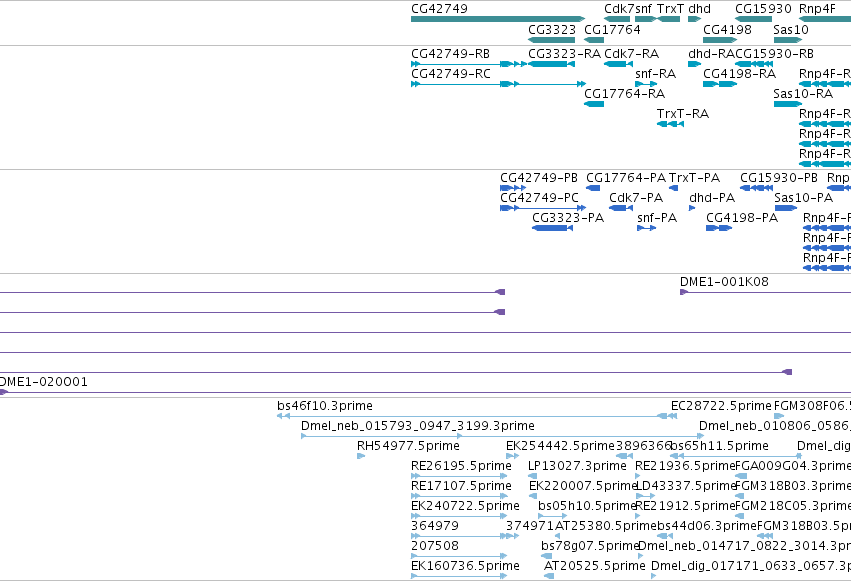Image resolution: width=851 pixels, height=581 pixels.
Task: Click EST EK220007.5prime
Action: pos(533,496)
